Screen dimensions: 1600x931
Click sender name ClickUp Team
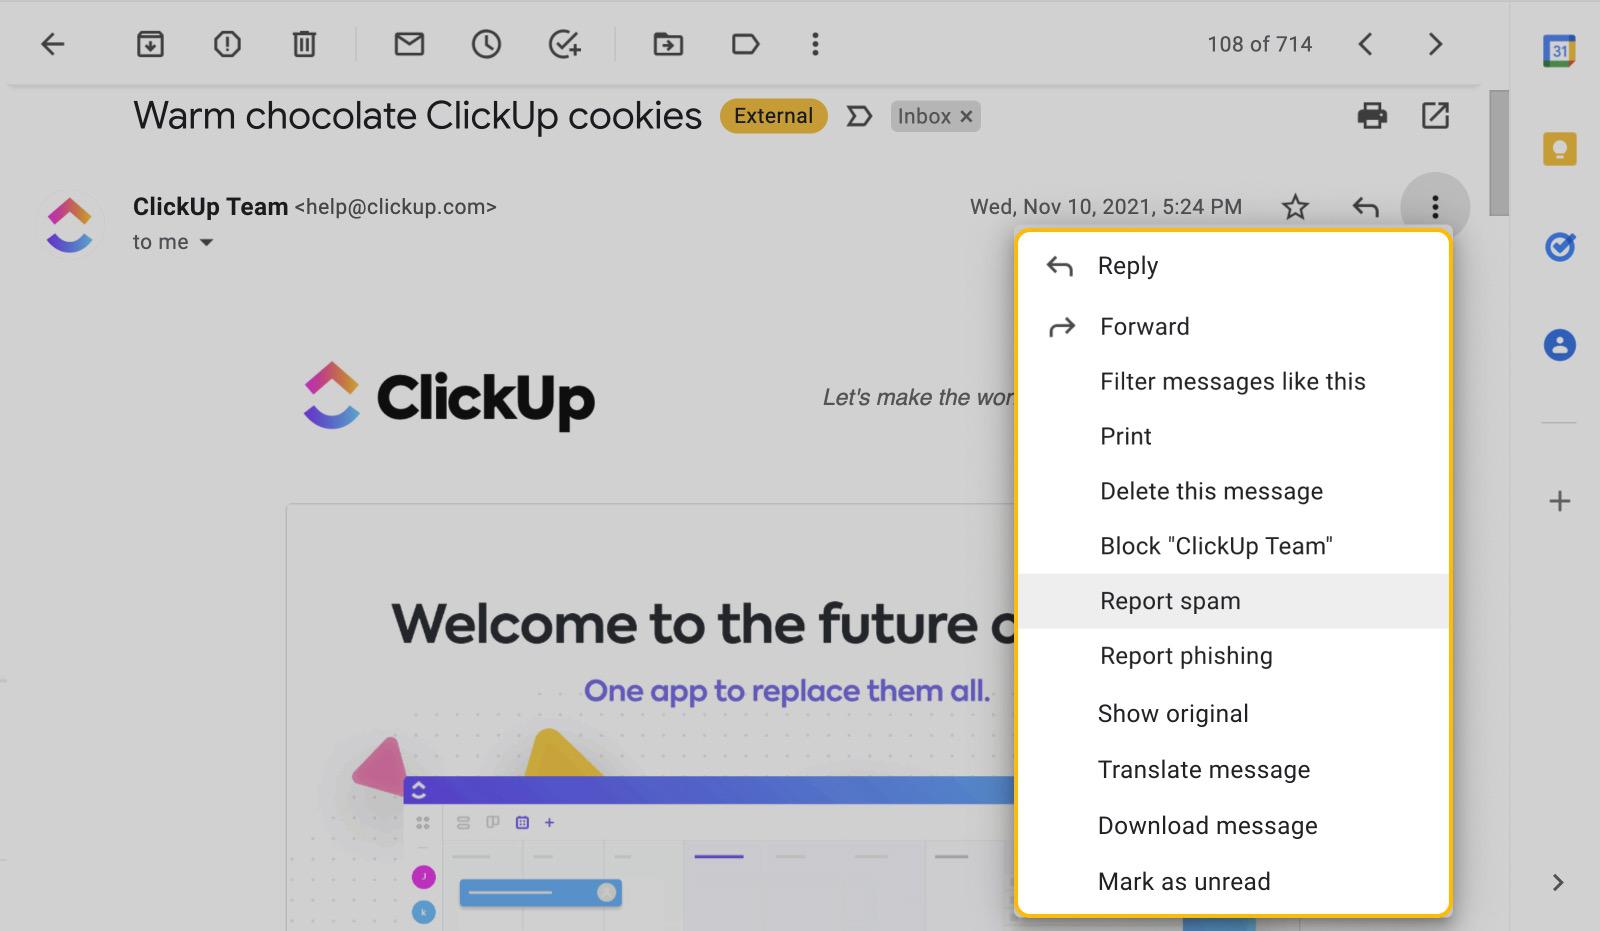tap(210, 207)
